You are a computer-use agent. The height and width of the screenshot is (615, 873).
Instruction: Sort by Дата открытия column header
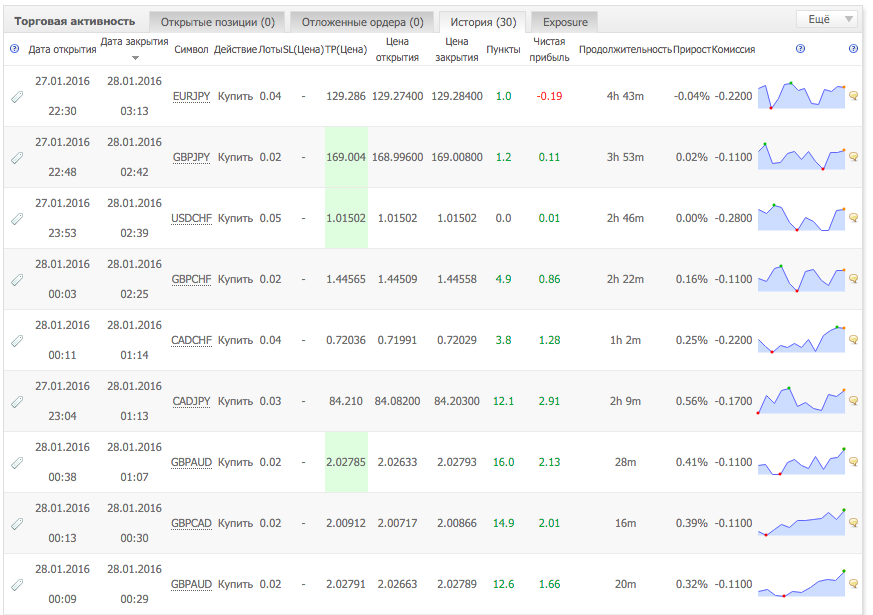tap(62, 50)
